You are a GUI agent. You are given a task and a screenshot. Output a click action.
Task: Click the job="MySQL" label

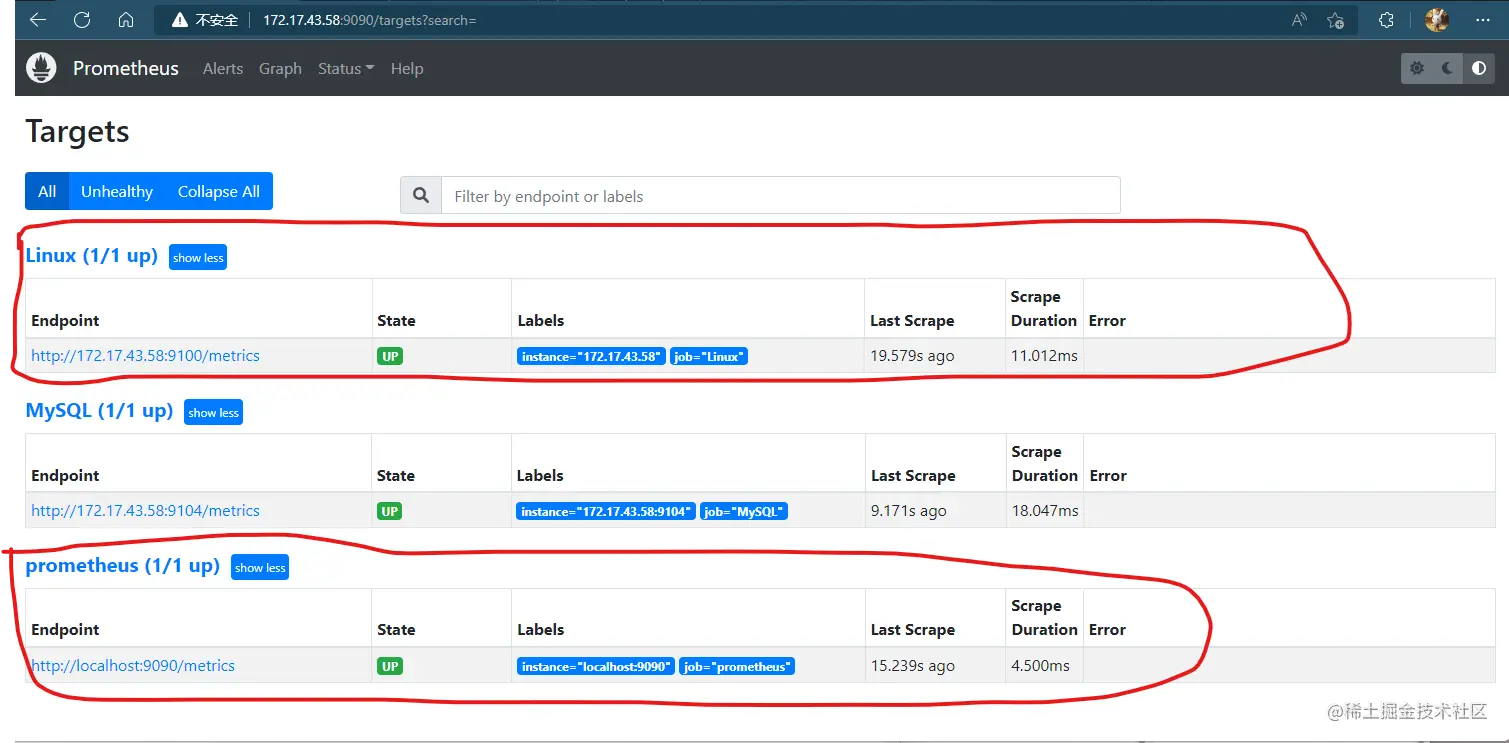[x=744, y=511]
